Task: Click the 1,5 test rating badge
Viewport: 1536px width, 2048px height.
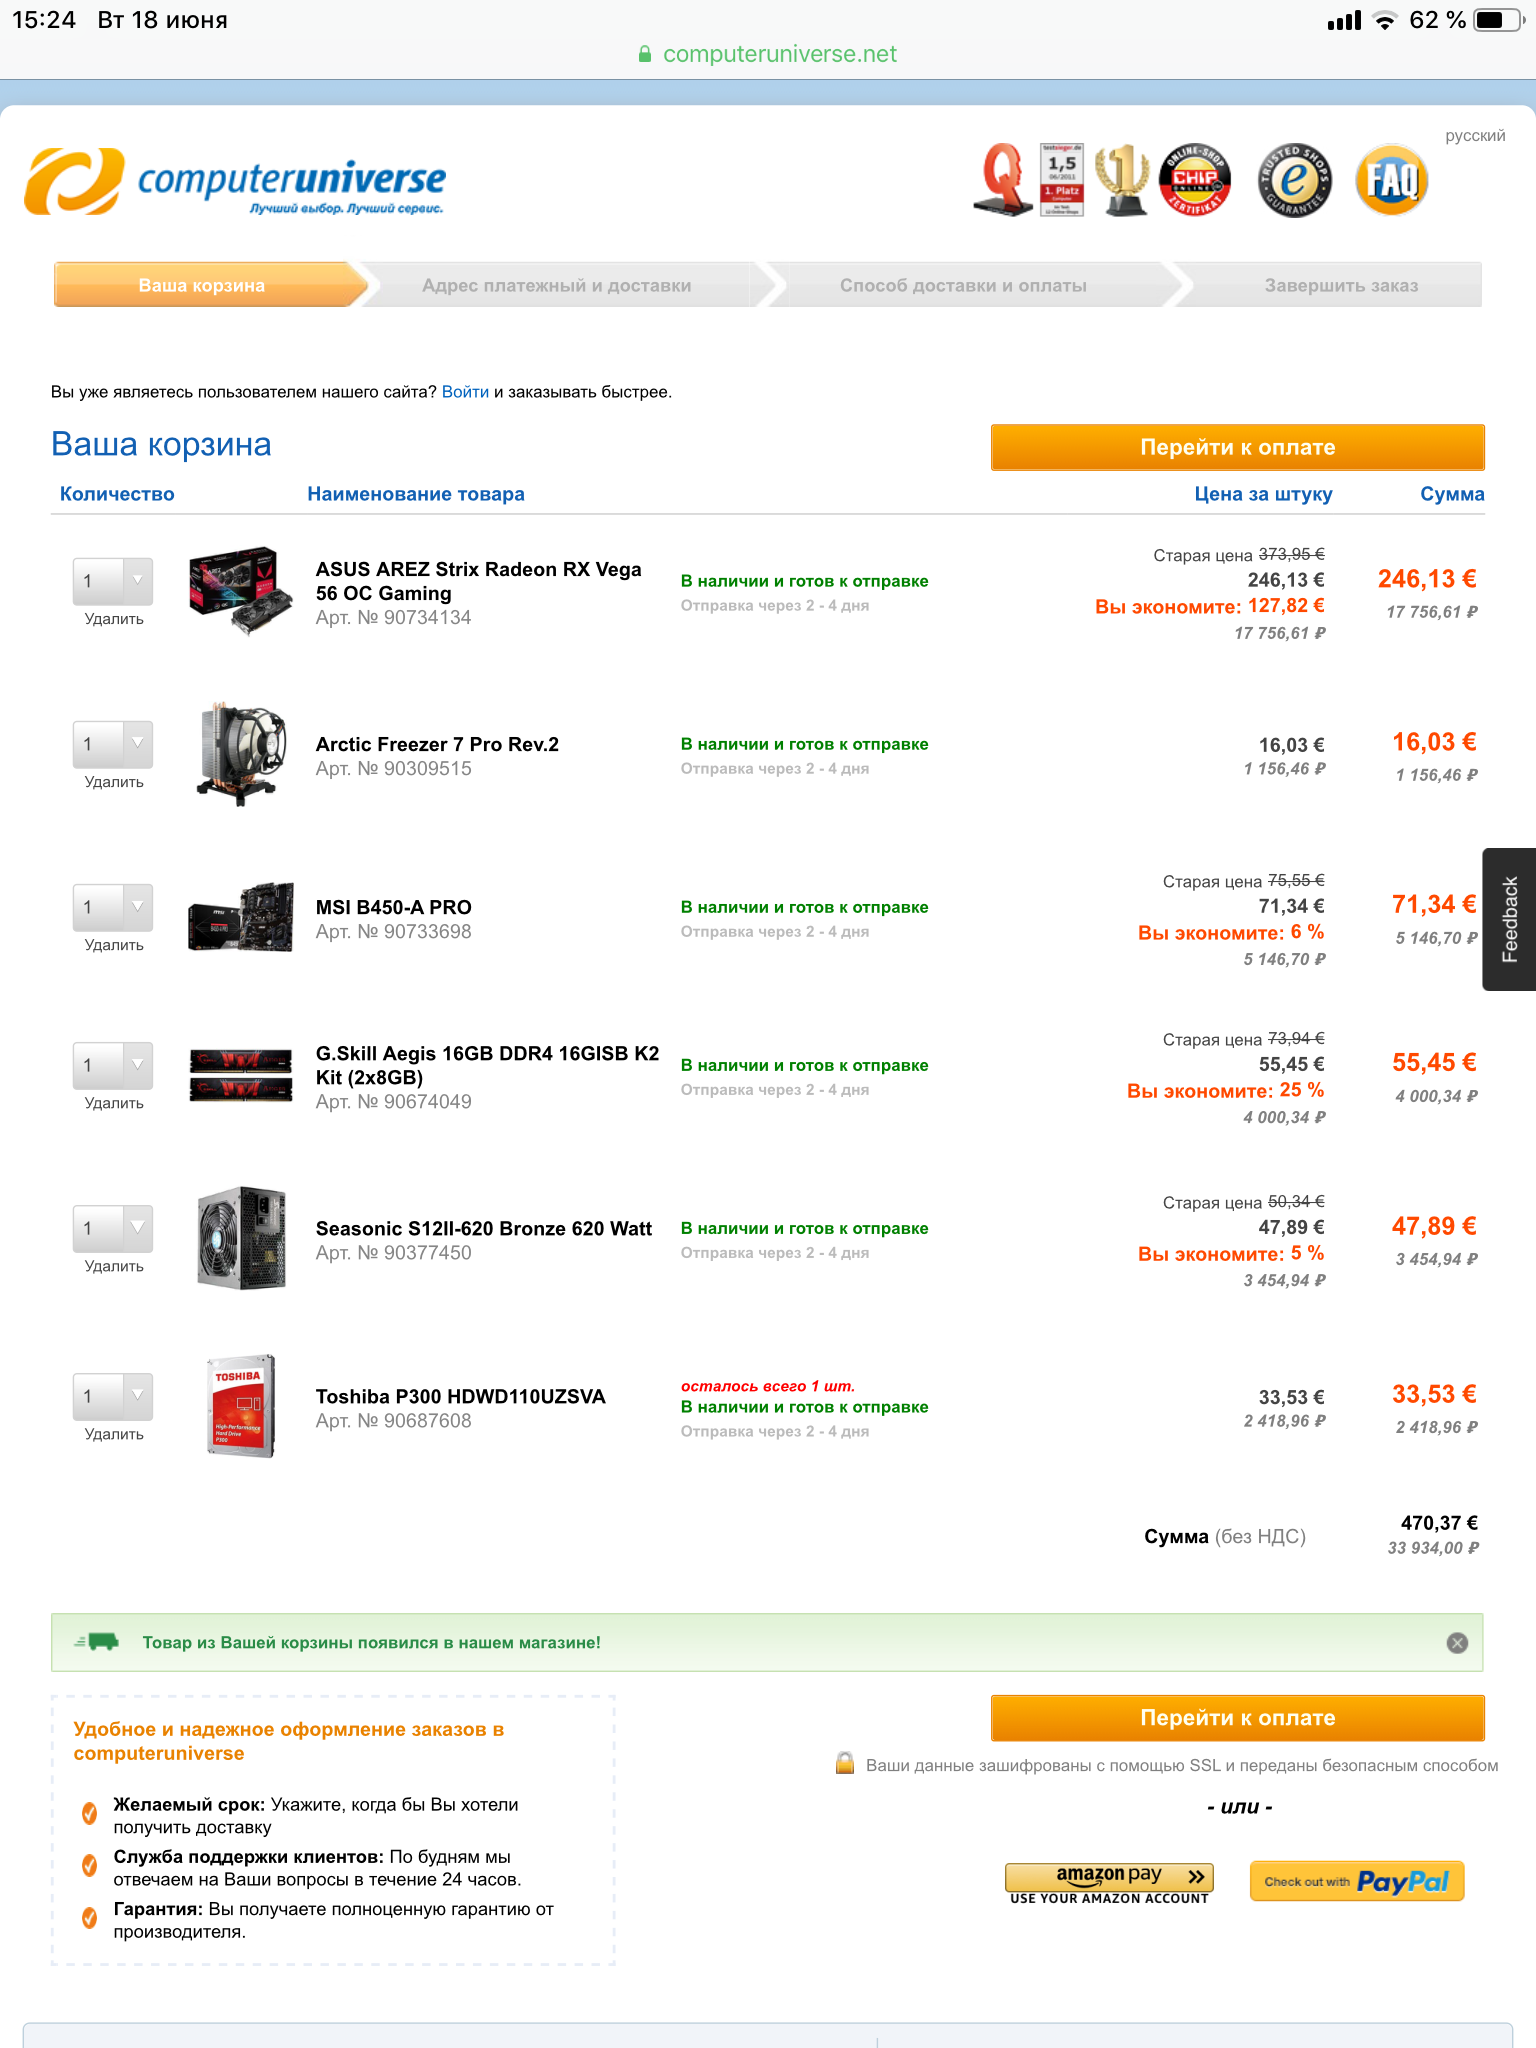Action: [x=1062, y=180]
